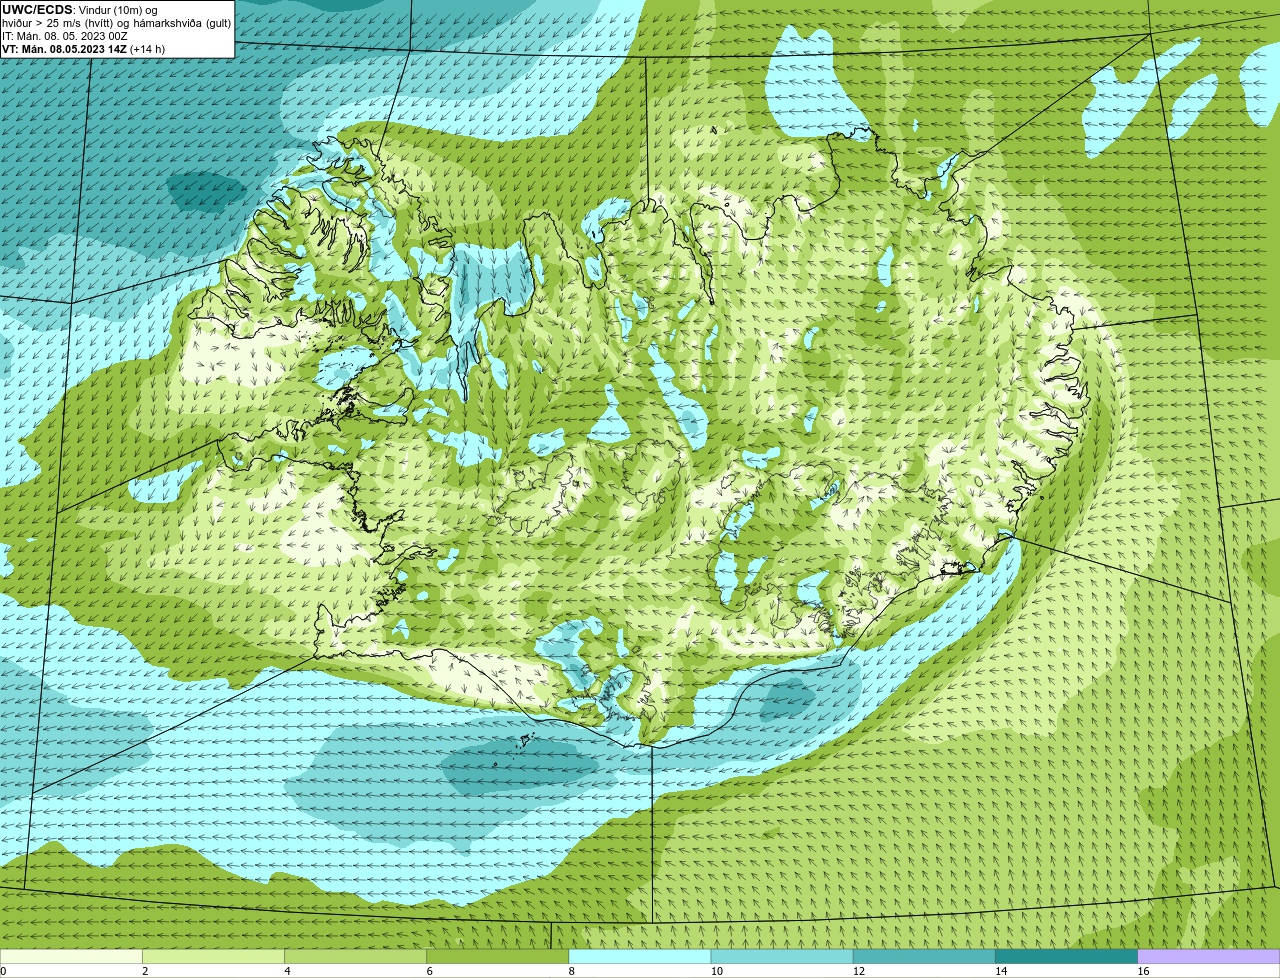
Task: Click the initial time 'IT: Mán. 08. 05. 2023 00Z'
Action: (65, 36)
